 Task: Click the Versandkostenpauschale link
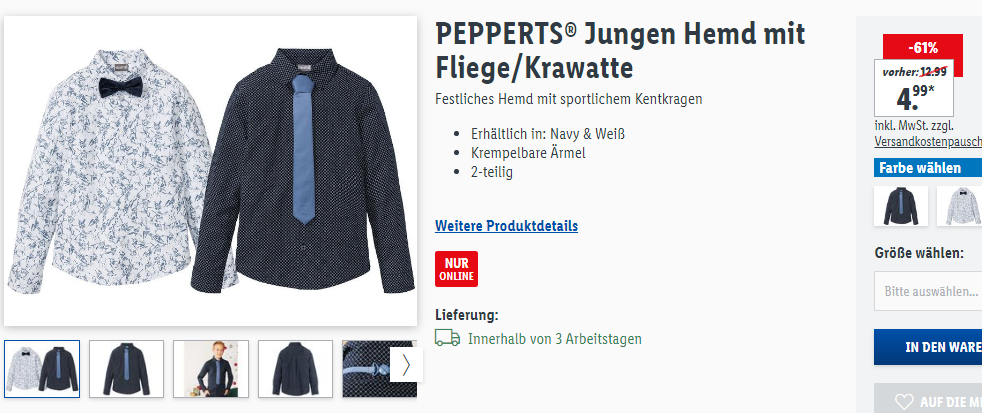tap(928, 142)
